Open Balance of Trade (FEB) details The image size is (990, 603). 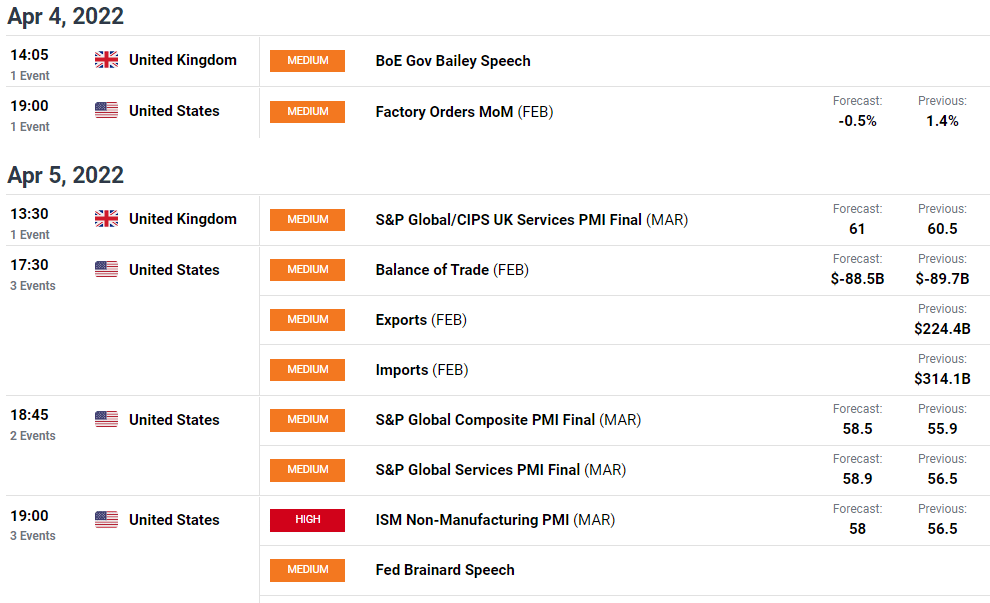(452, 270)
